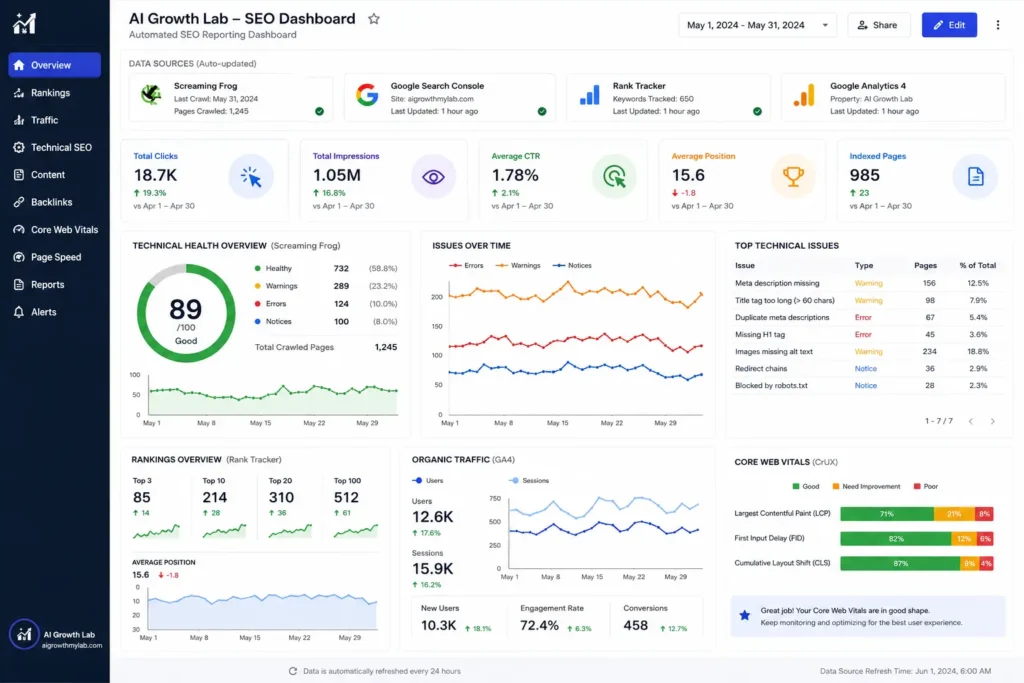Toggle Warnings series in Issues Over Time legend

coord(518,266)
